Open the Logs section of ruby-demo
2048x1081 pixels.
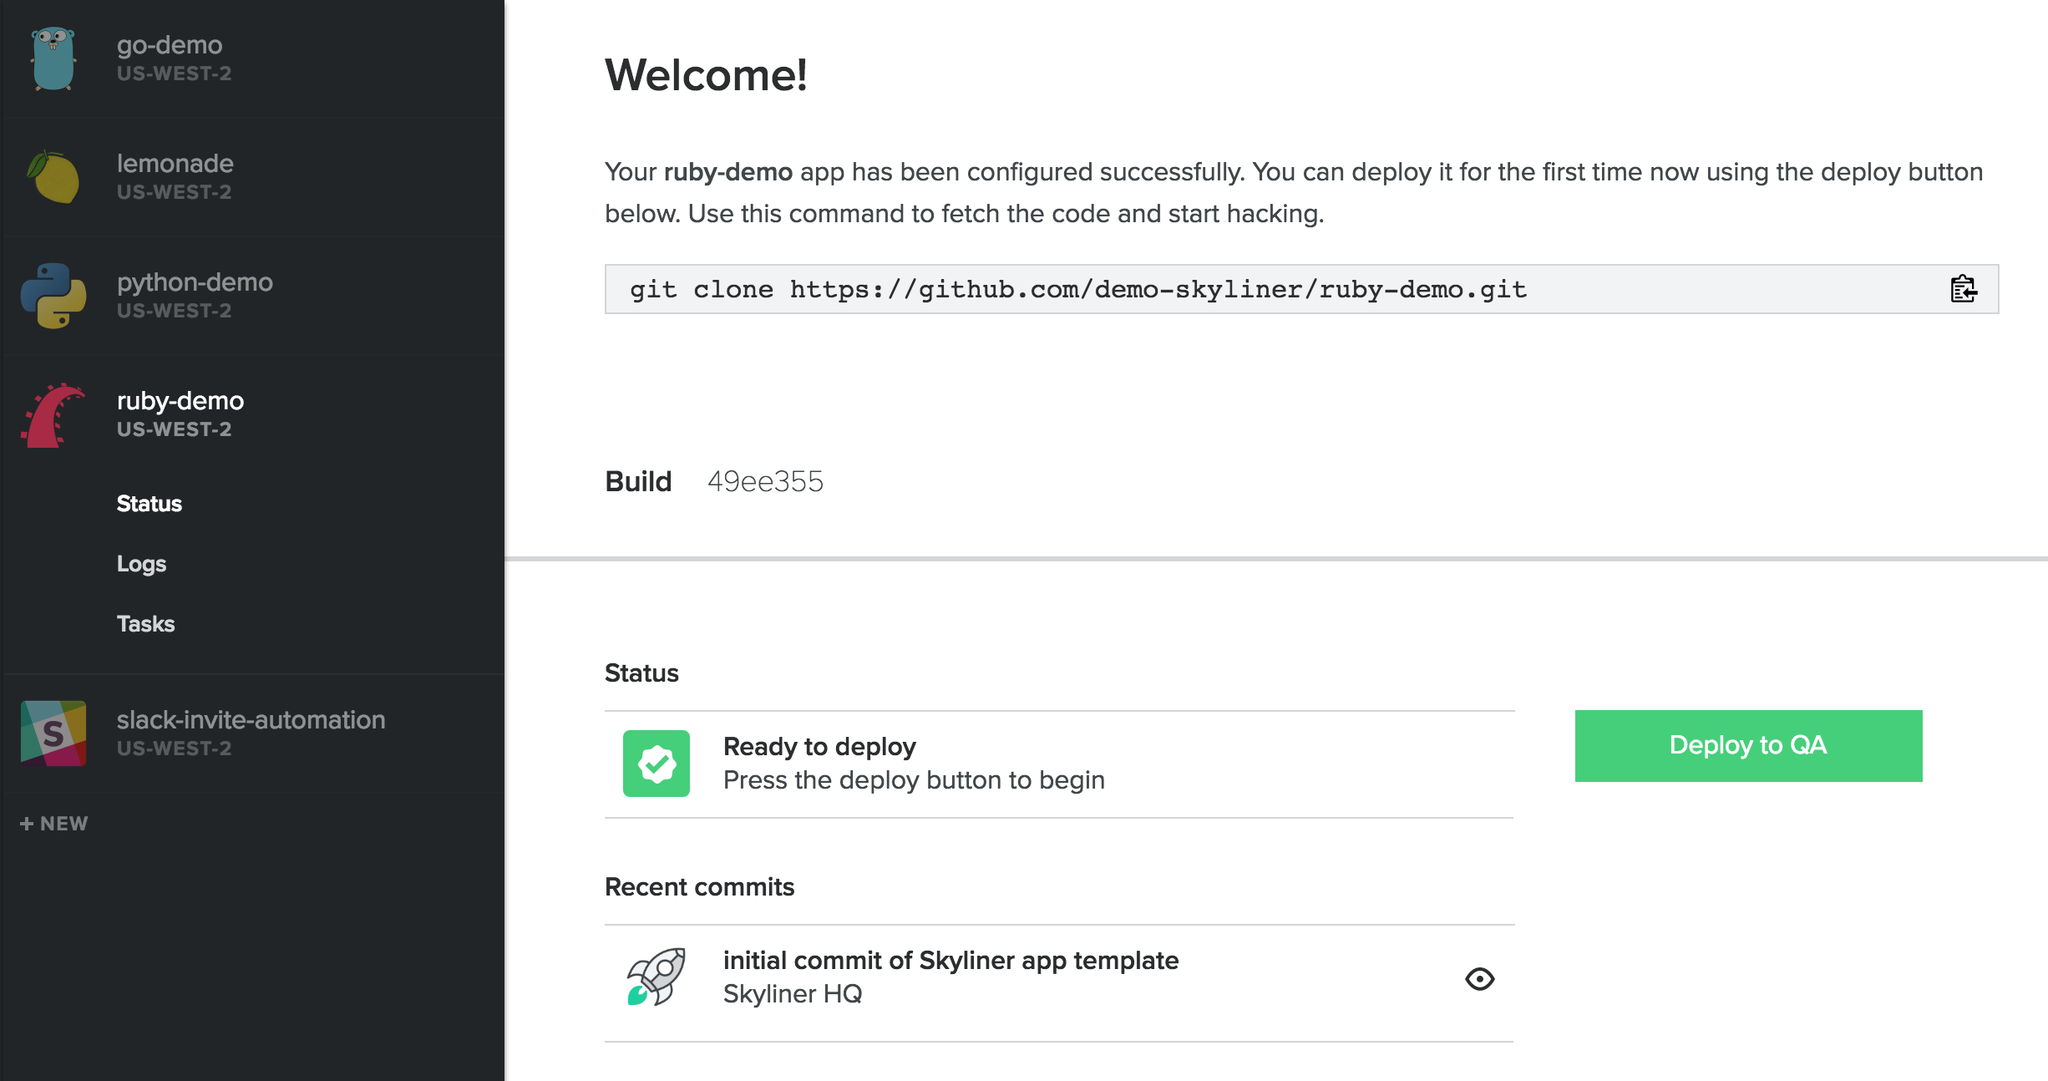(x=141, y=564)
